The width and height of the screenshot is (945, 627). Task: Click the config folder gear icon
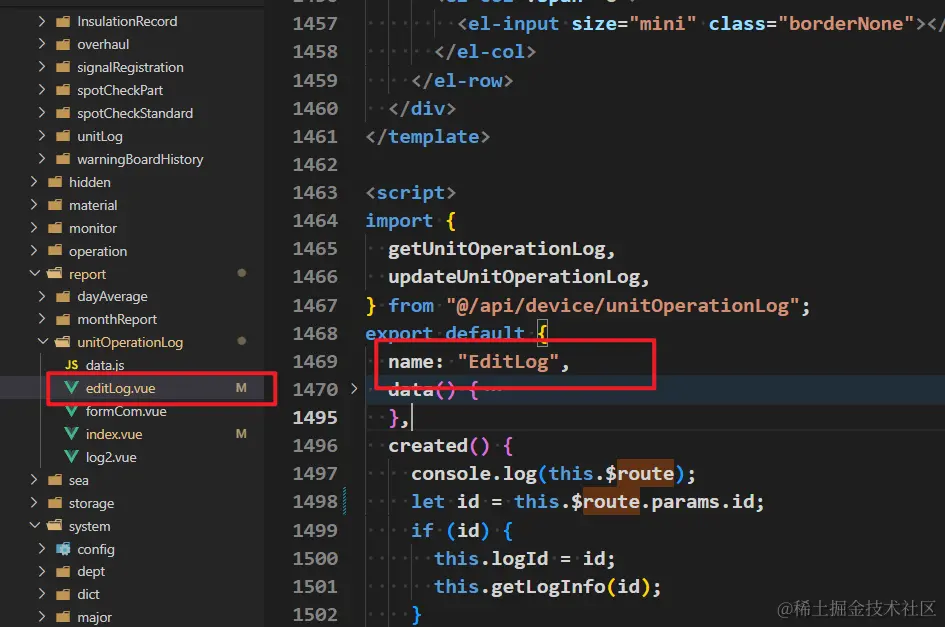pos(63,549)
